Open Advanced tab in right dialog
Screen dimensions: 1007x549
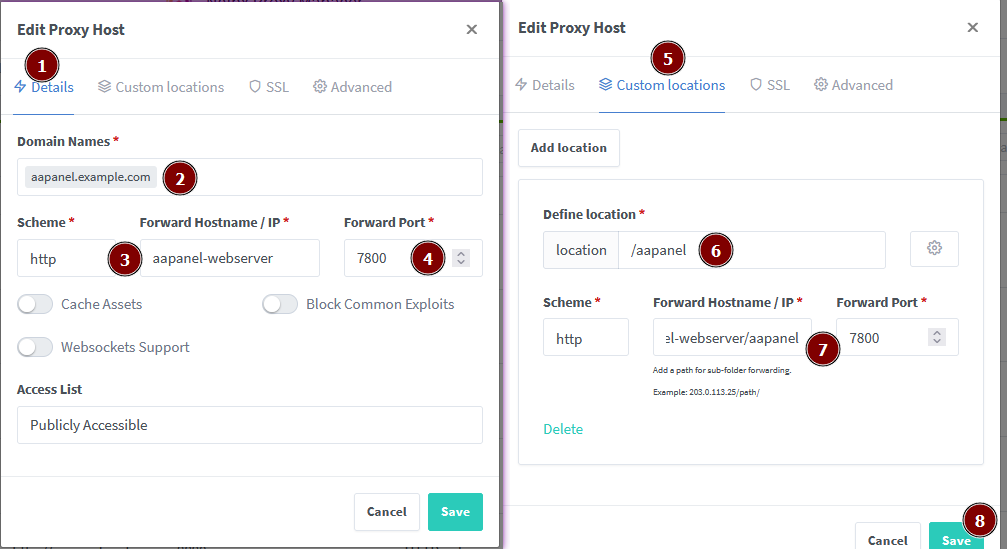pyautogui.click(x=853, y=85)
